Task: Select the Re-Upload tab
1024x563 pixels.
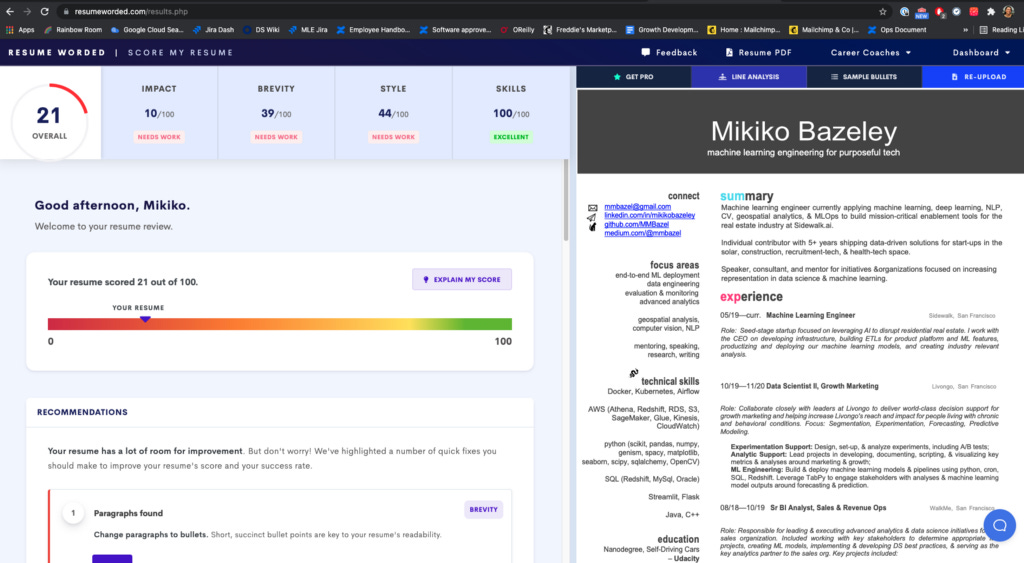Action: (972, 76)
